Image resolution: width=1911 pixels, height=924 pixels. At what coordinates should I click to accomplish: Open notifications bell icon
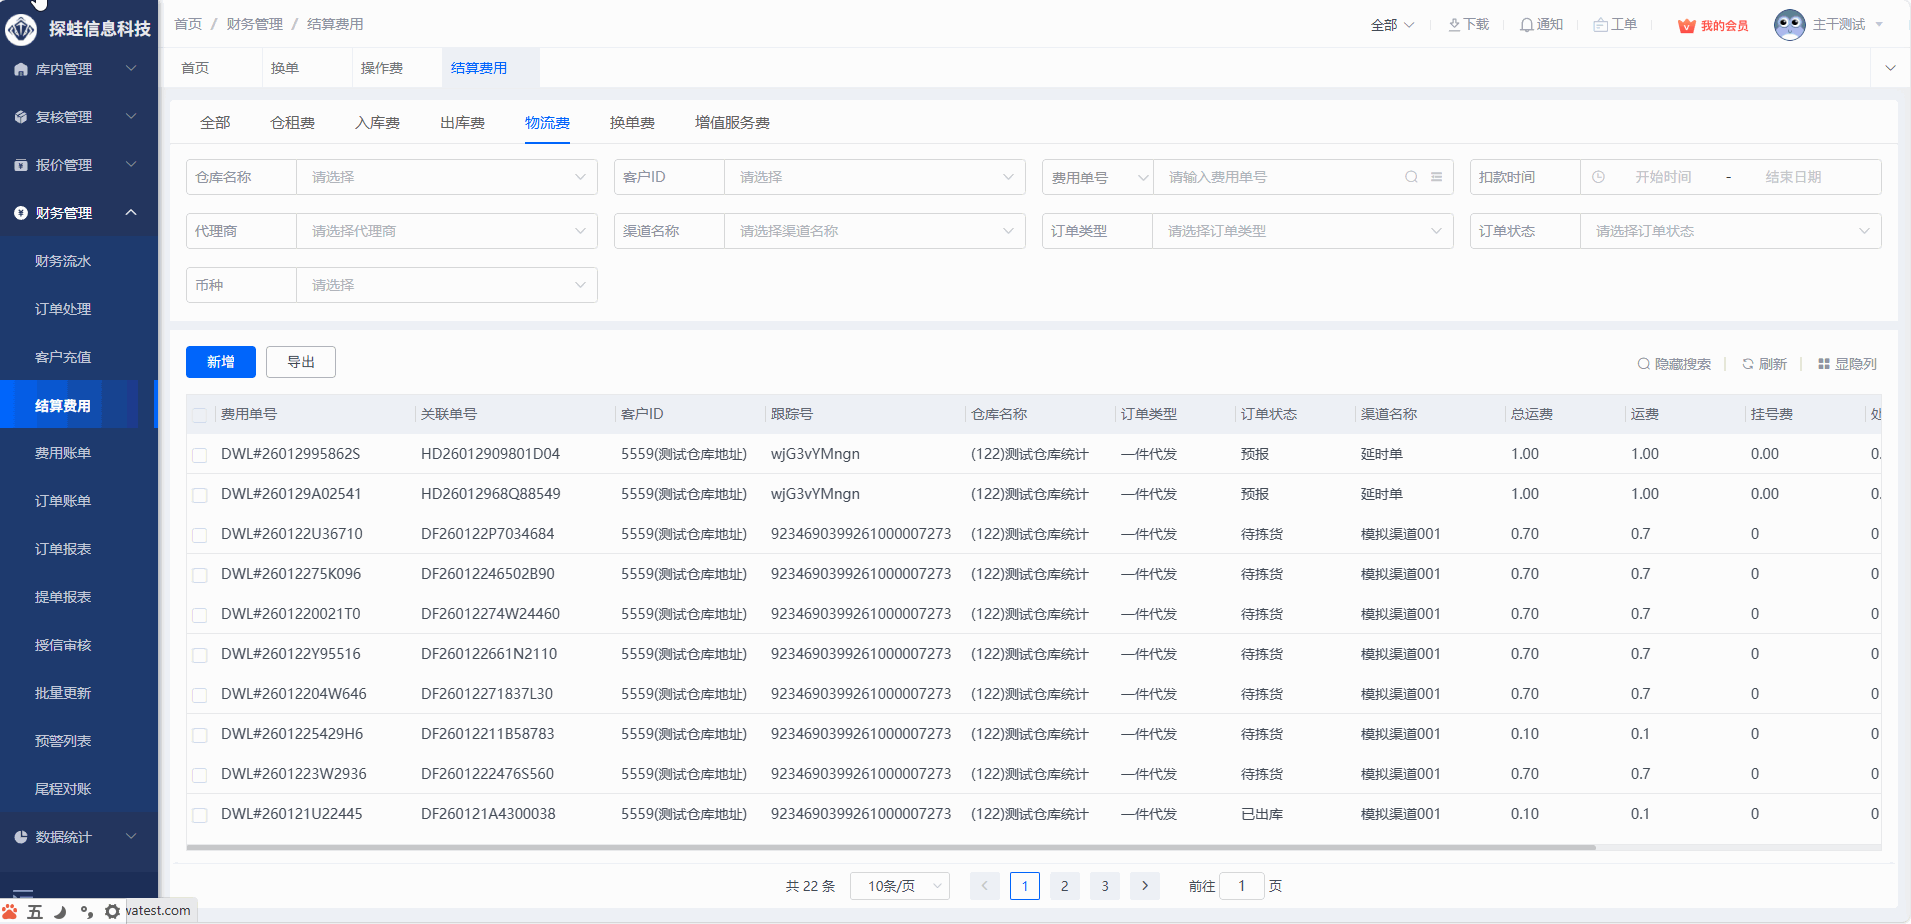tap(1526, 25)
